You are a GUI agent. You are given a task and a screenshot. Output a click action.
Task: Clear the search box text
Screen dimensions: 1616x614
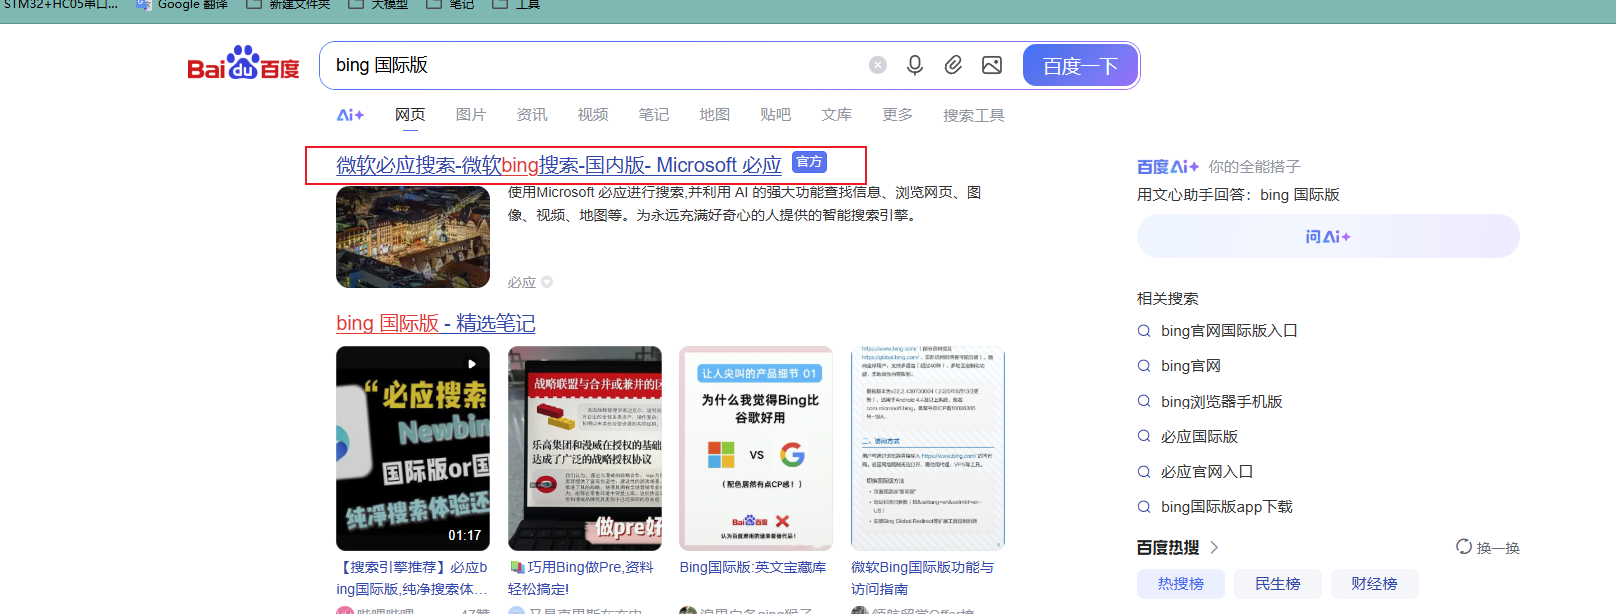[878, 65]
